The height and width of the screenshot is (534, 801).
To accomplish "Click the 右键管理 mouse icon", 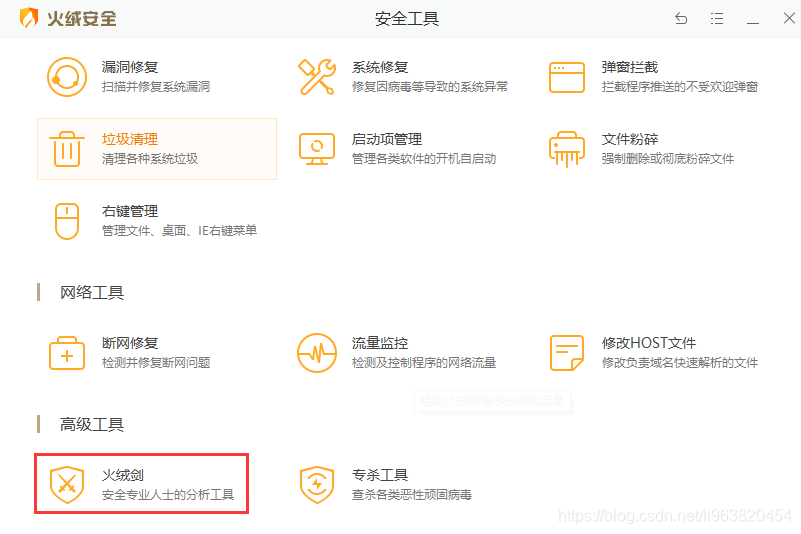I will pos(67,221).
